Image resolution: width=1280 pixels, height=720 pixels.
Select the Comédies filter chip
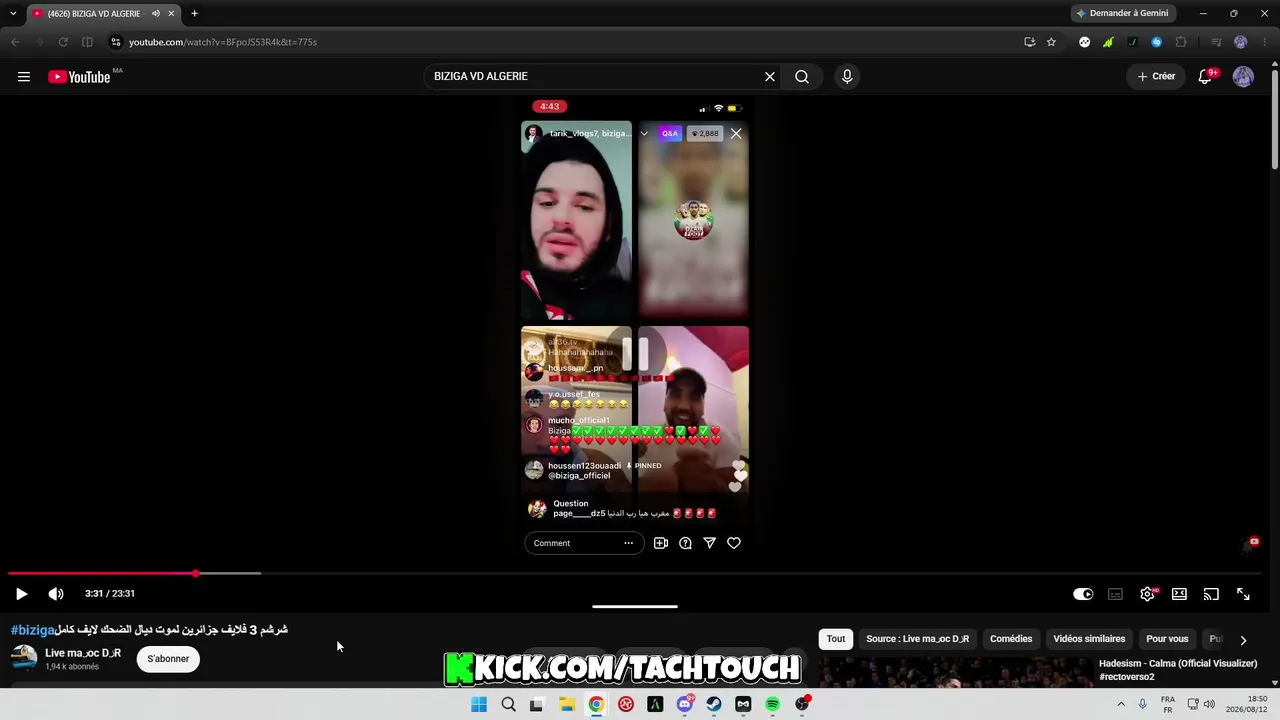pyautogui.click(x=1011, y=639)
